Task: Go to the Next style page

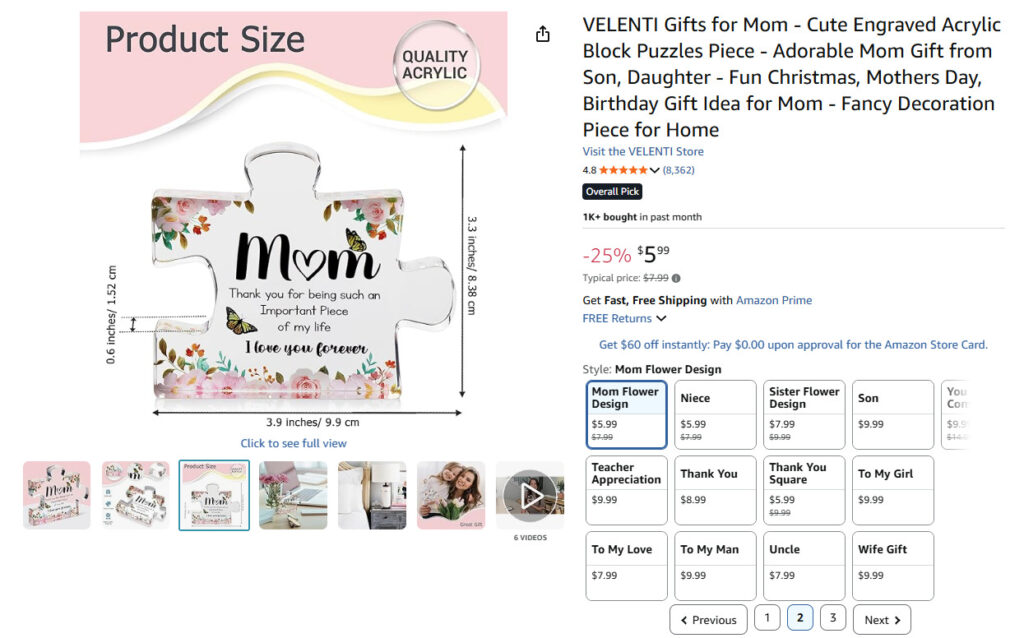Action: pos(880,619)
